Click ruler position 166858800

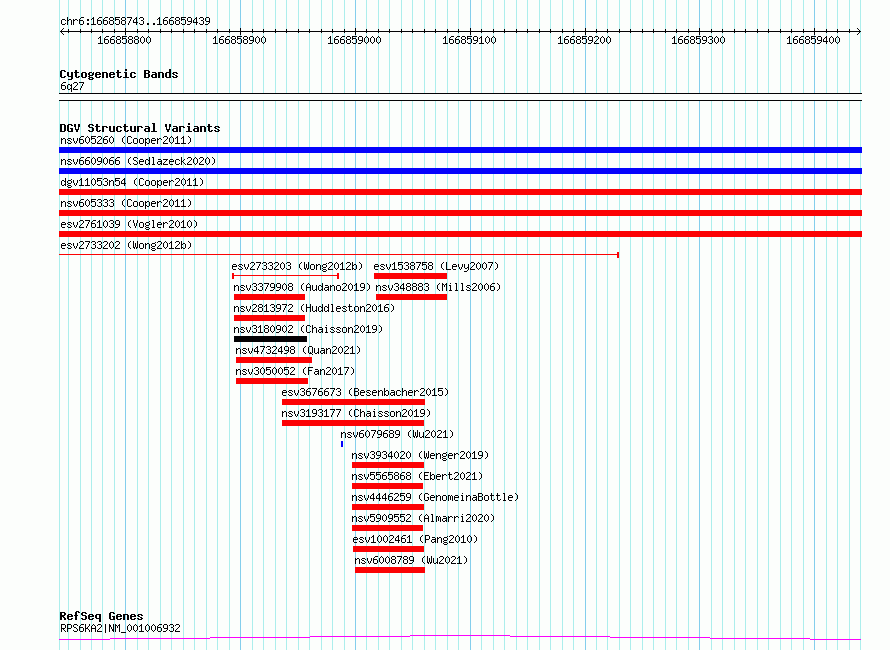124,40
